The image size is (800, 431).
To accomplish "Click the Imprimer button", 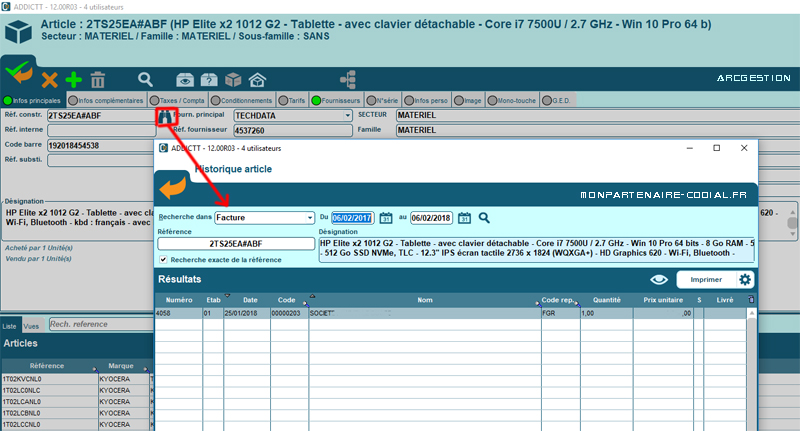I will point(706,280).
